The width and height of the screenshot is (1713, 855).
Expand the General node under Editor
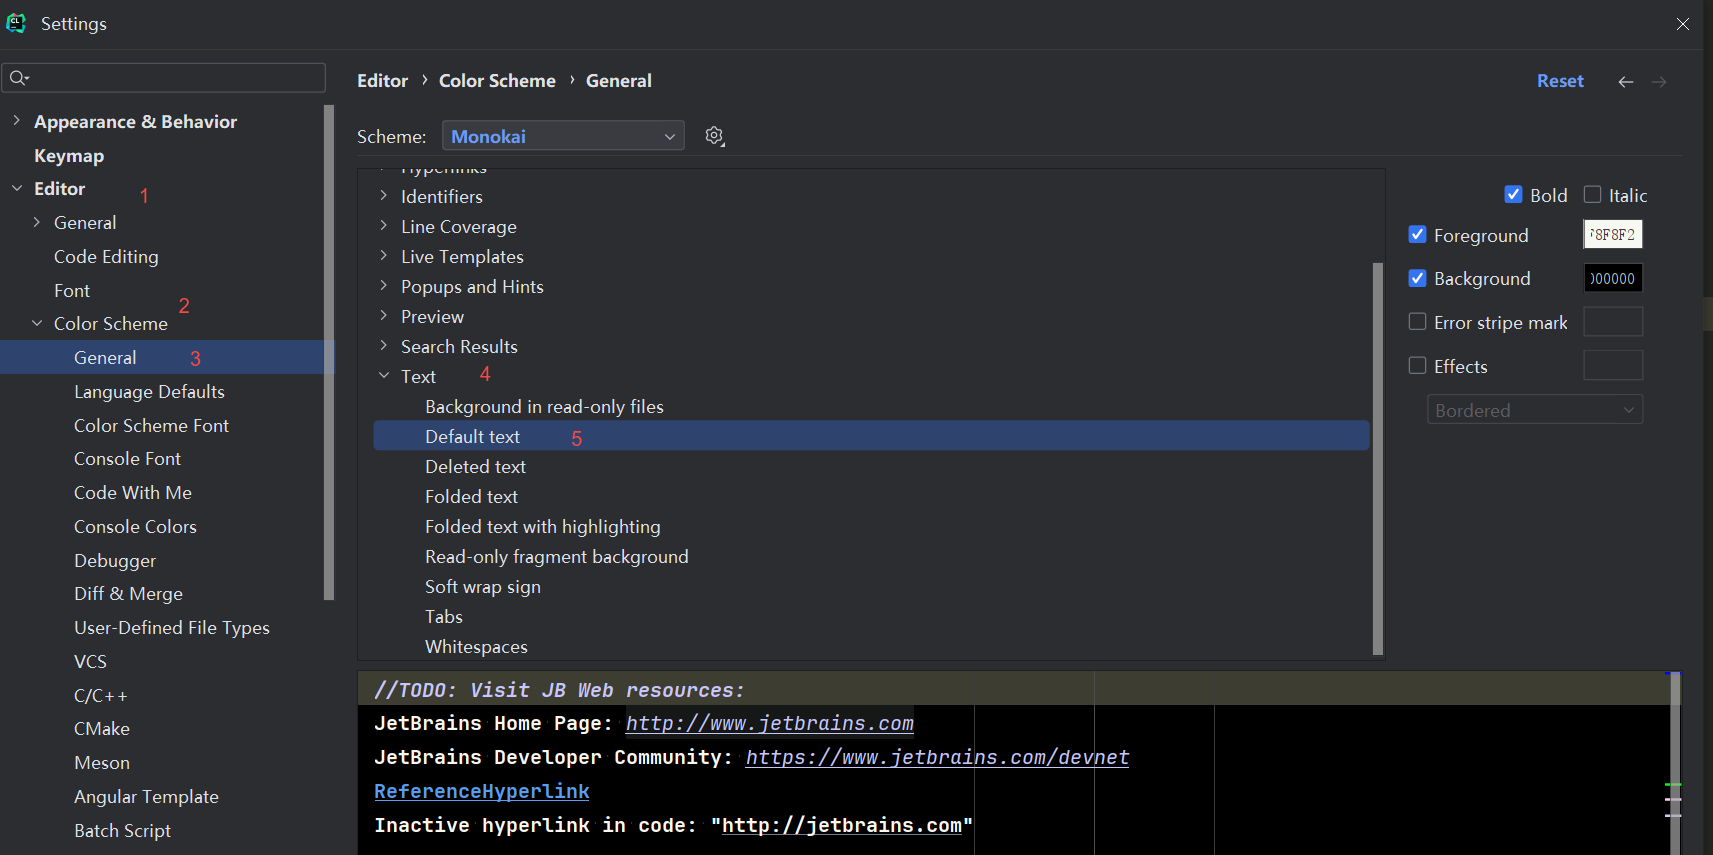37,222
